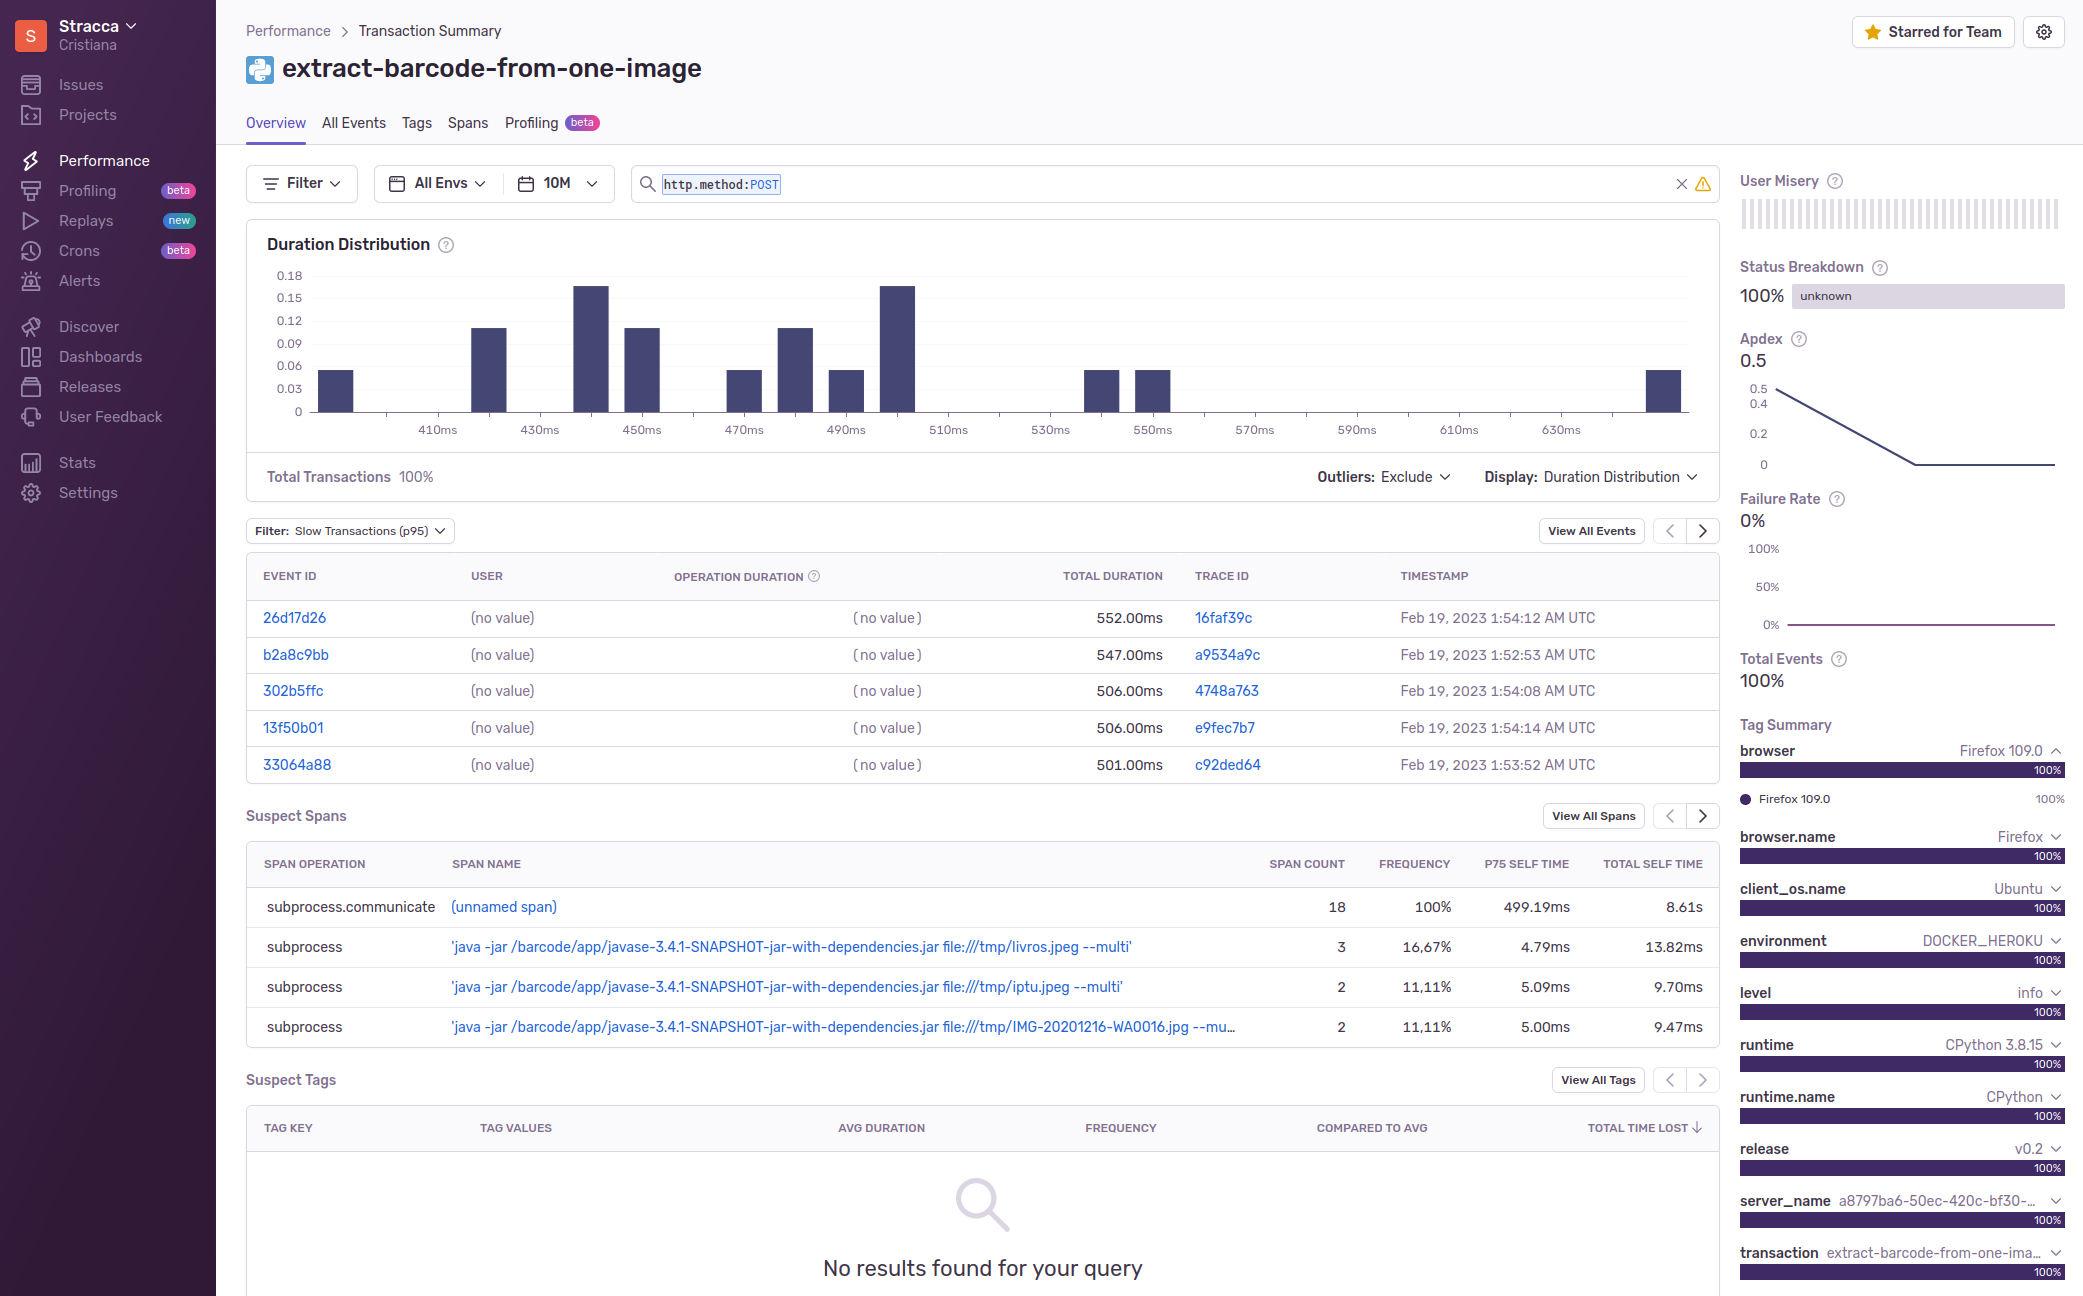Click the Apdex question mark icon

coord(1799,339)
